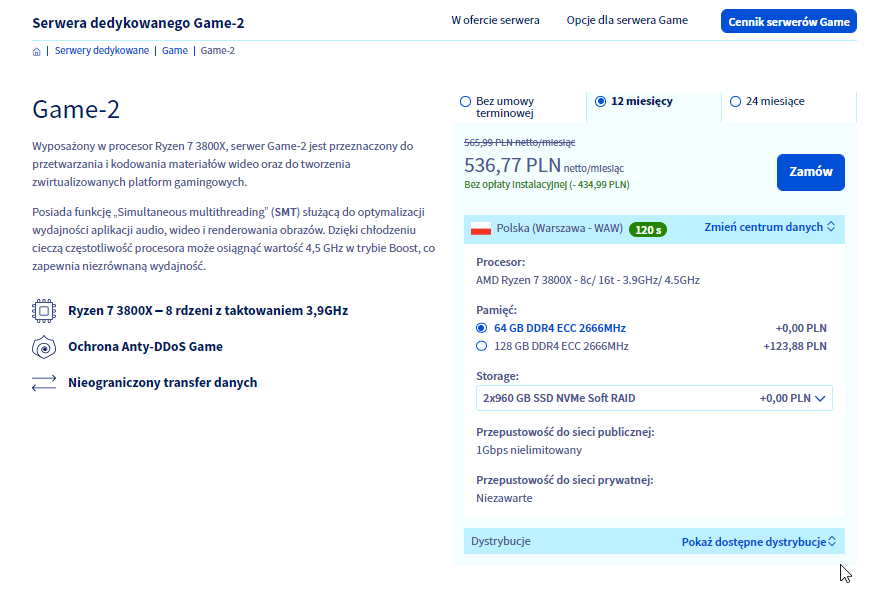This screenshot has width=887, height=599.
Task: Expand Pokaż dostępne dystrybucje
Action: pyautogui.click(x=759, y=542)
